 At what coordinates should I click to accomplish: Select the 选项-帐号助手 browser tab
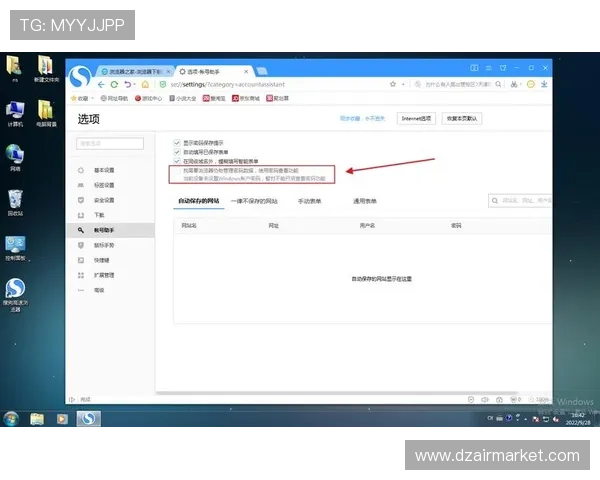tap(214, 72)
